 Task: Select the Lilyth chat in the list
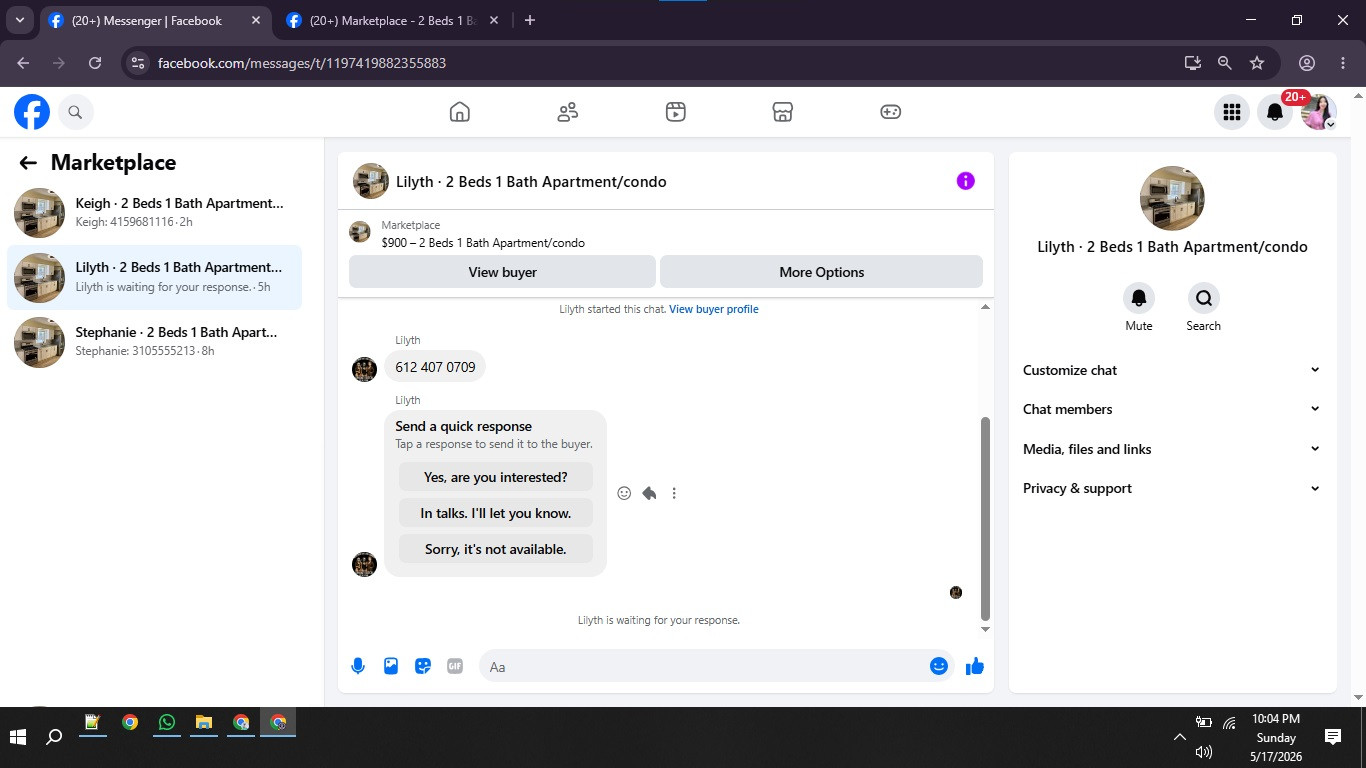[155, 277]
